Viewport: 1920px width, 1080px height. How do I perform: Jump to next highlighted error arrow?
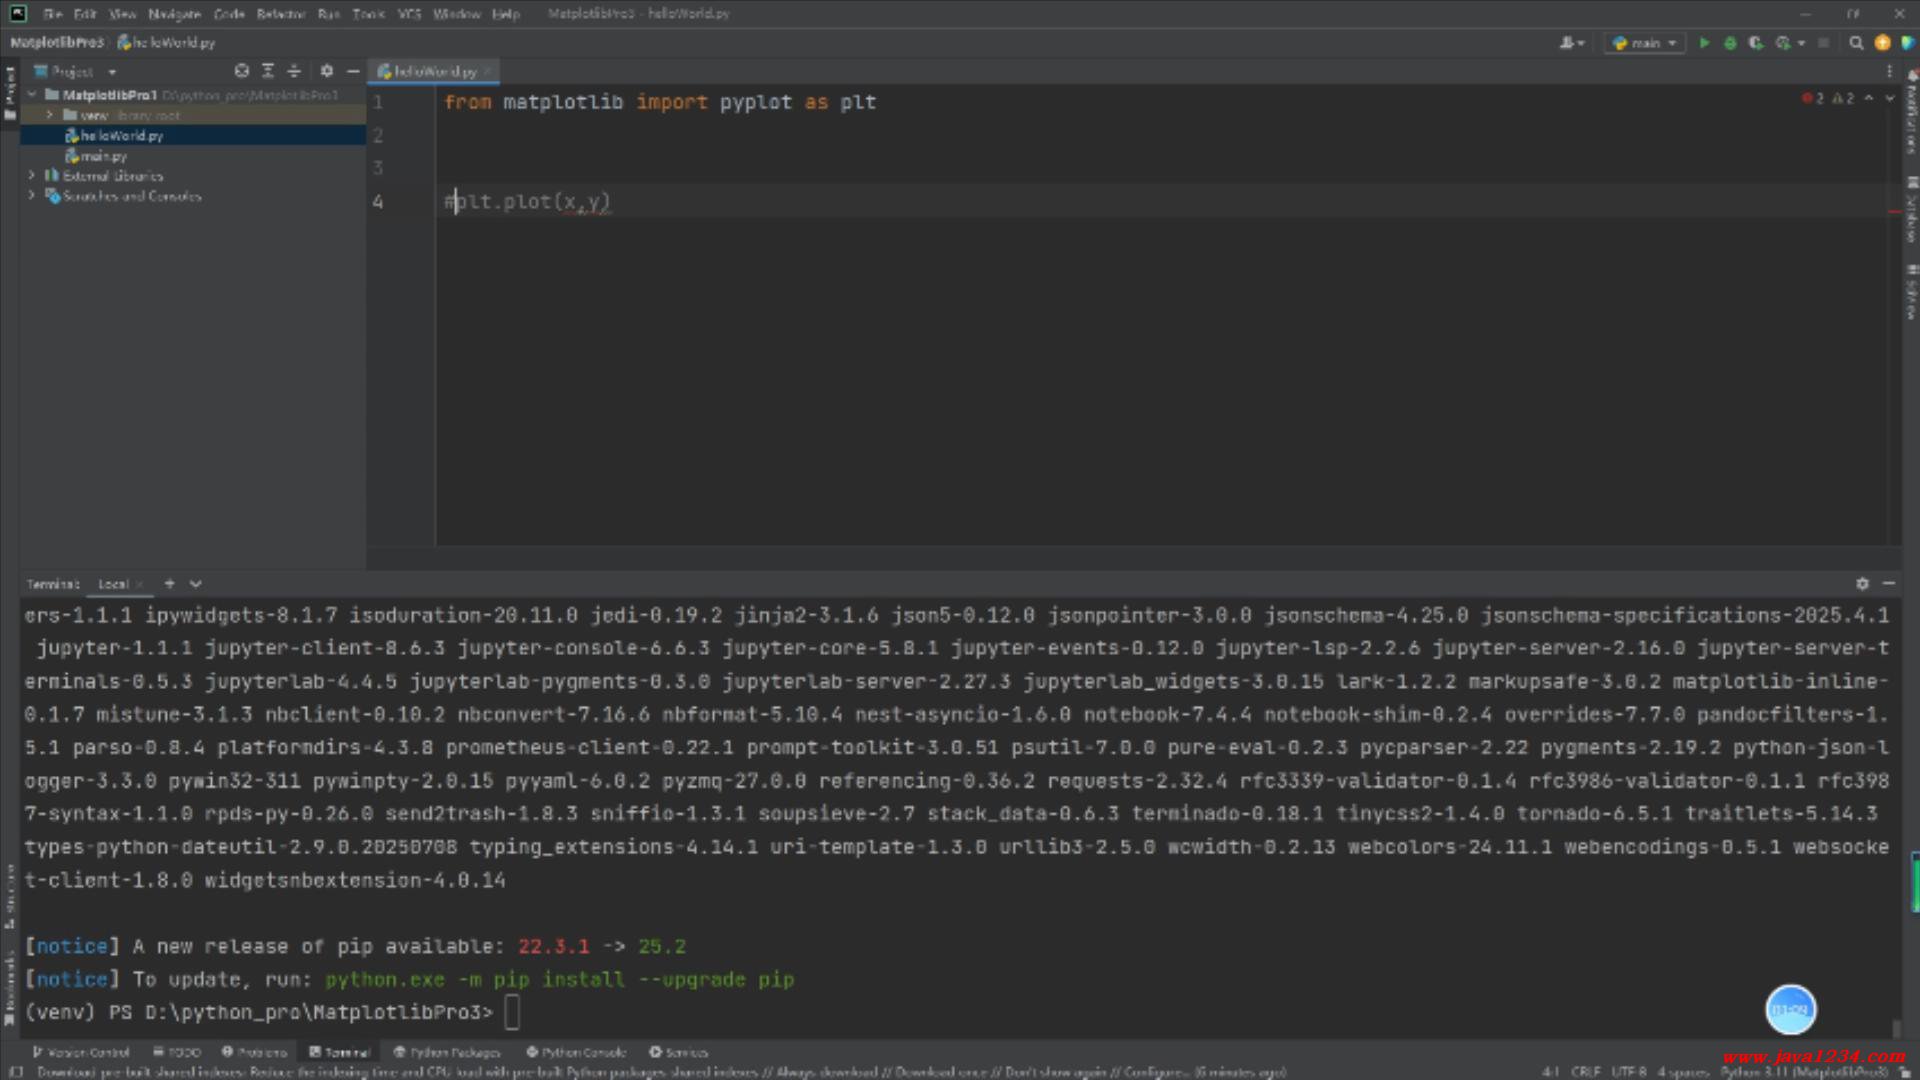point(1889,98)
